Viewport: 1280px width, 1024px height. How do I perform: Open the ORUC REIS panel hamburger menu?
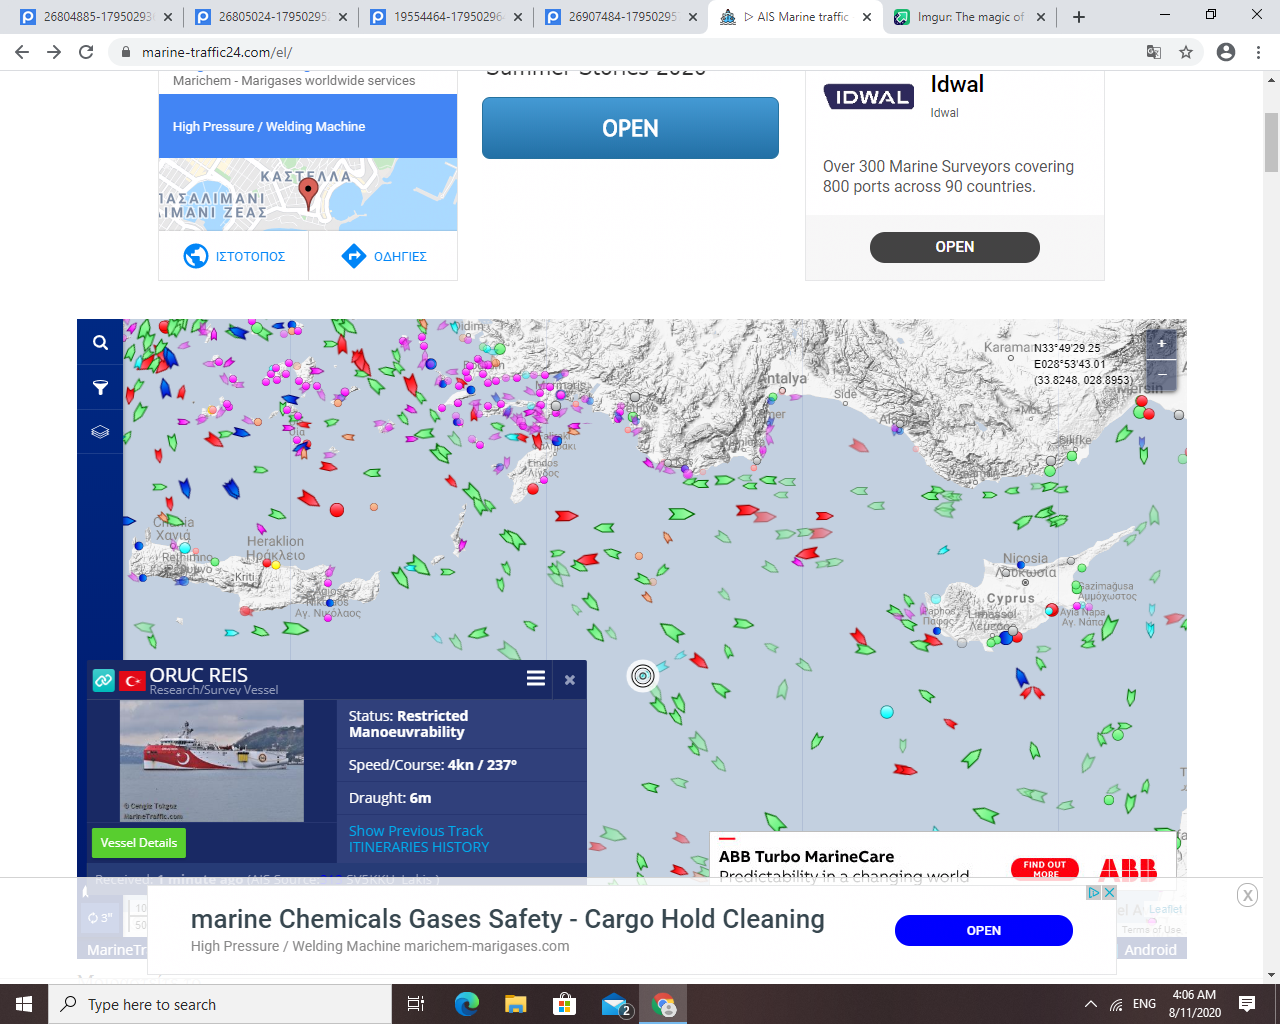(536, 678)
